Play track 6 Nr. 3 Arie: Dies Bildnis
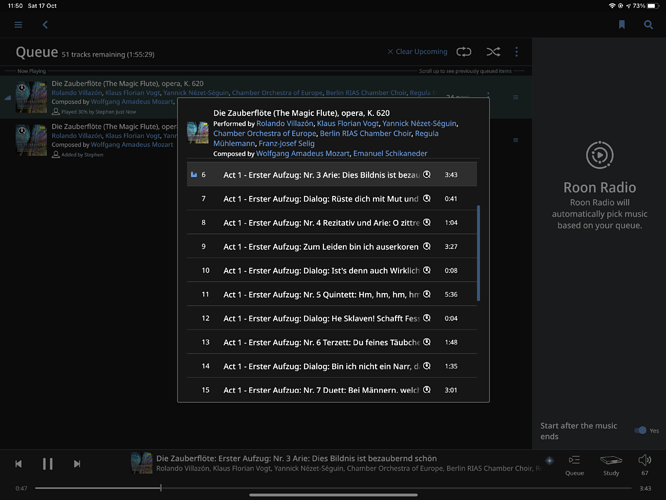666x500 pixels. pos(332,175)
